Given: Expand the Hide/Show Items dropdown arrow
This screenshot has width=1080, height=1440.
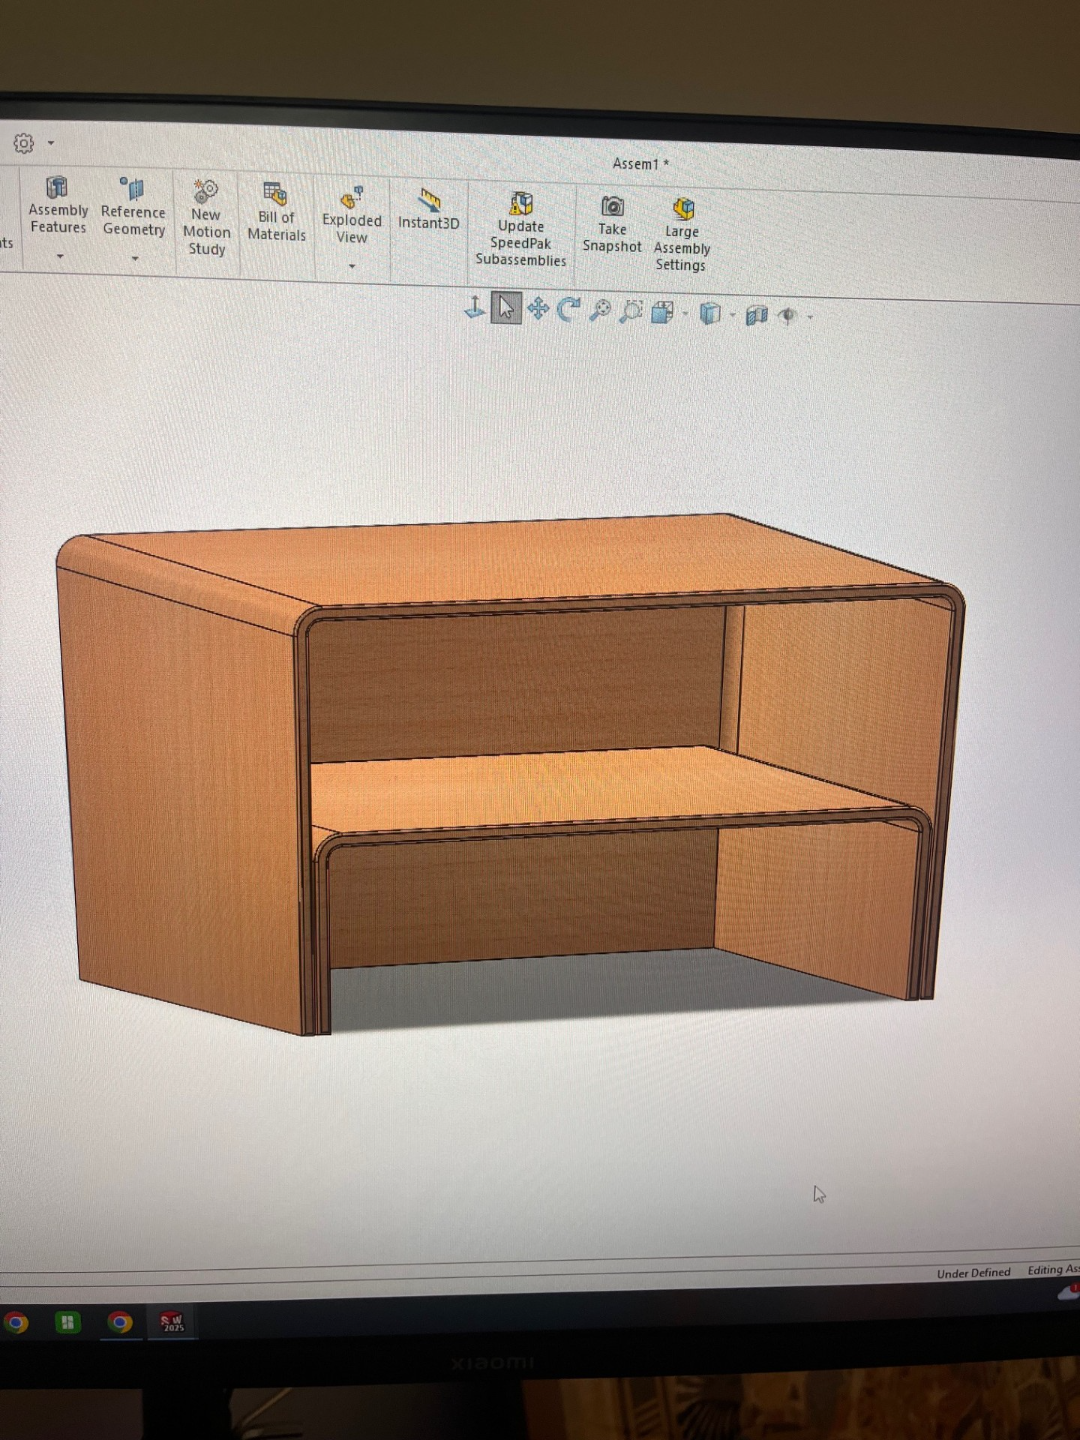Looking at the screenshot, I should (810, 318).
